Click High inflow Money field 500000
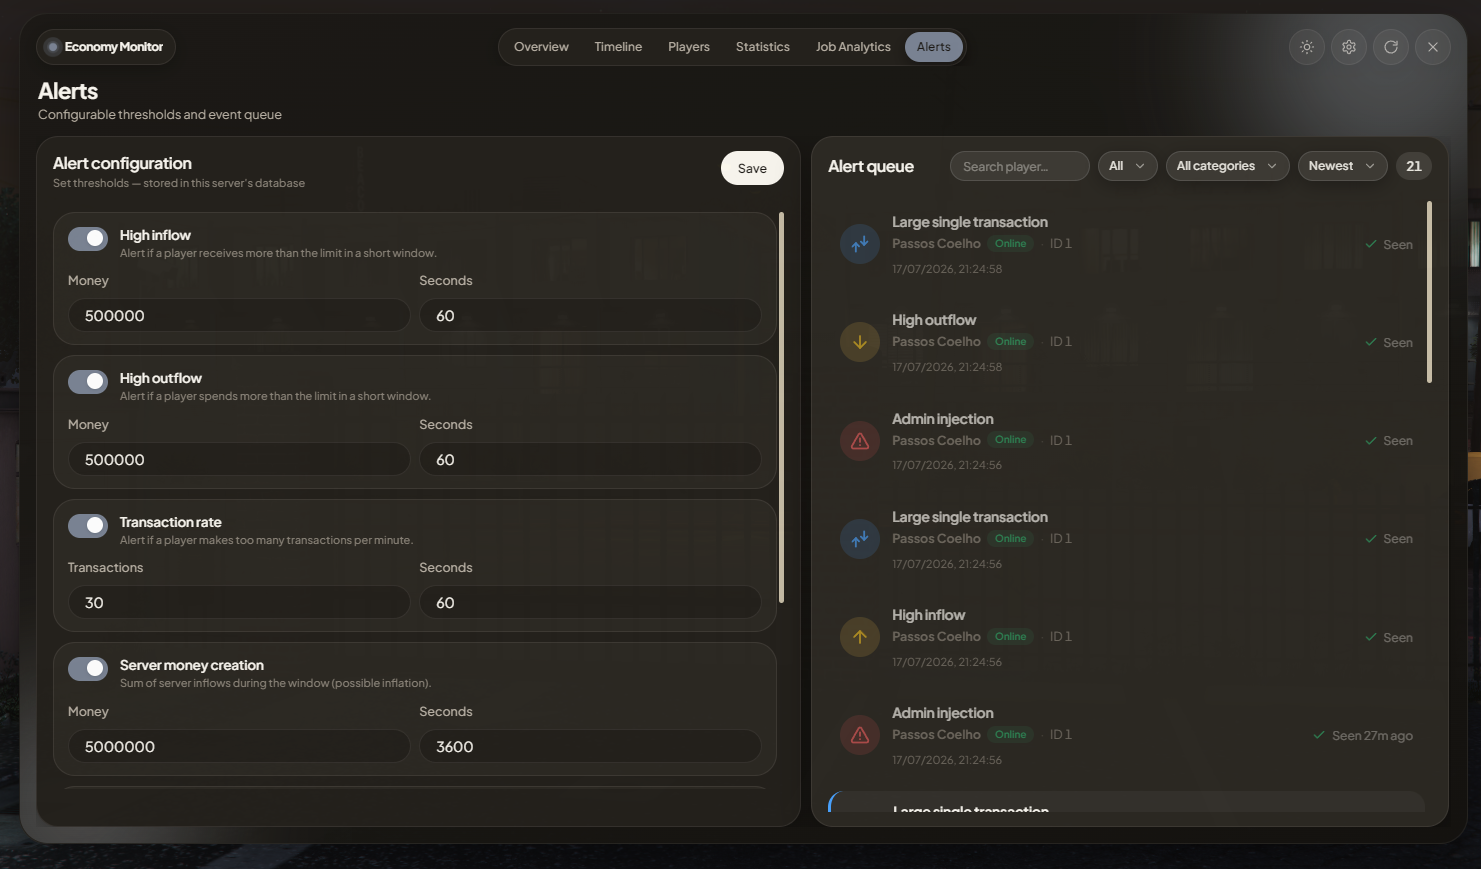 point(239,316)
